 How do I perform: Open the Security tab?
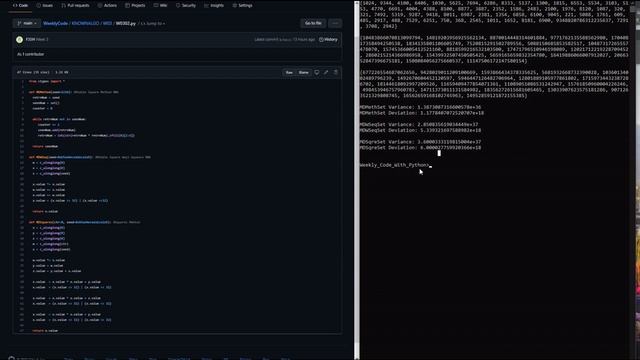click(x=186, y=5)
